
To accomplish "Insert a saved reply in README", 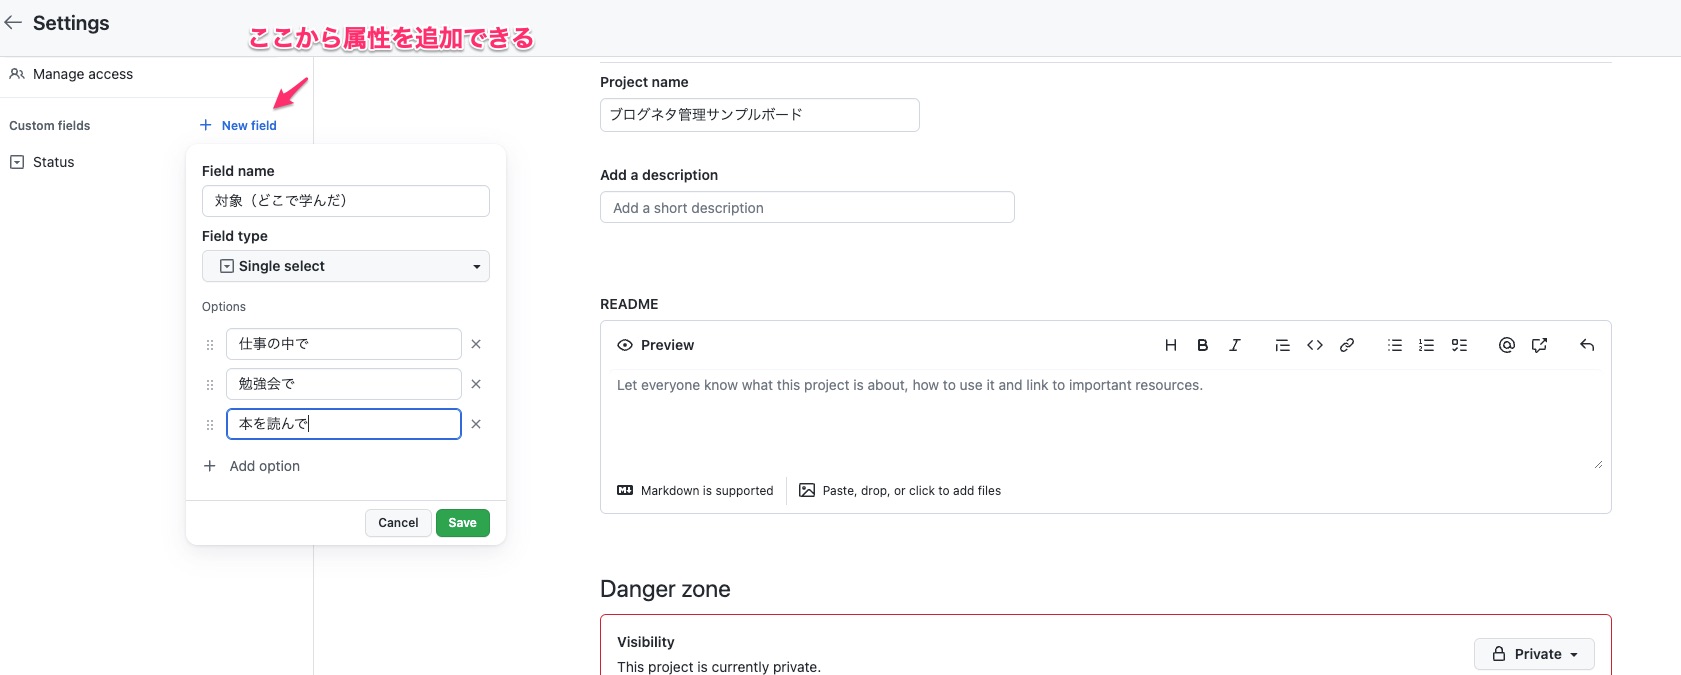I will (1587, 345).
